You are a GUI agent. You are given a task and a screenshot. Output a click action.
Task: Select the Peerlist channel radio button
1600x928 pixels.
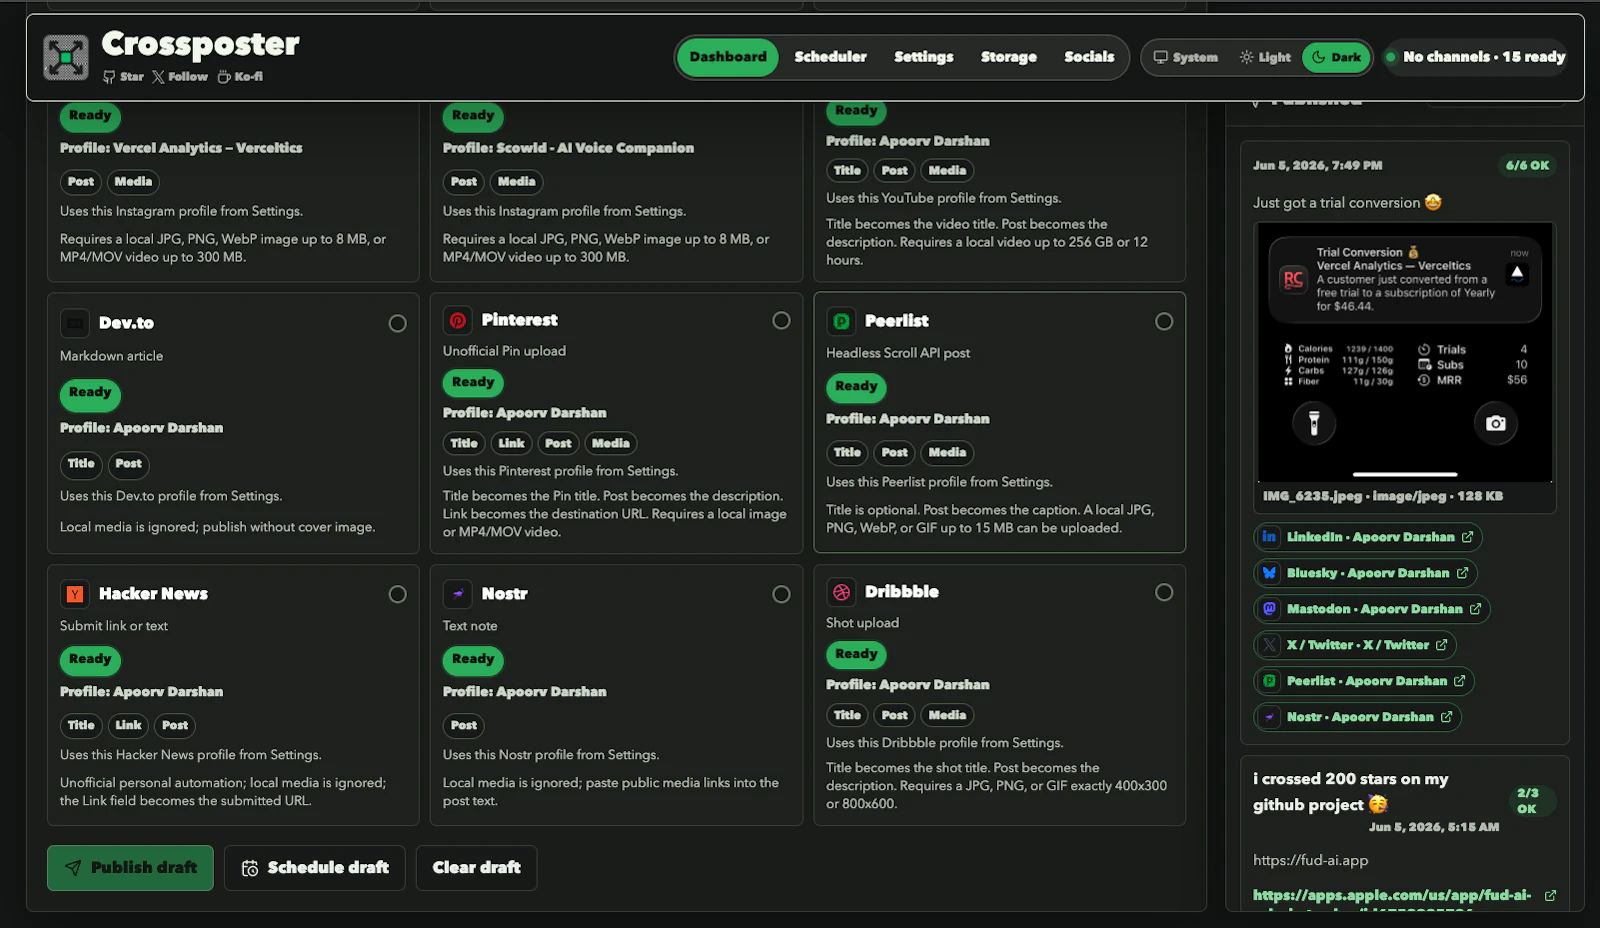click(x=1164, y=322)
